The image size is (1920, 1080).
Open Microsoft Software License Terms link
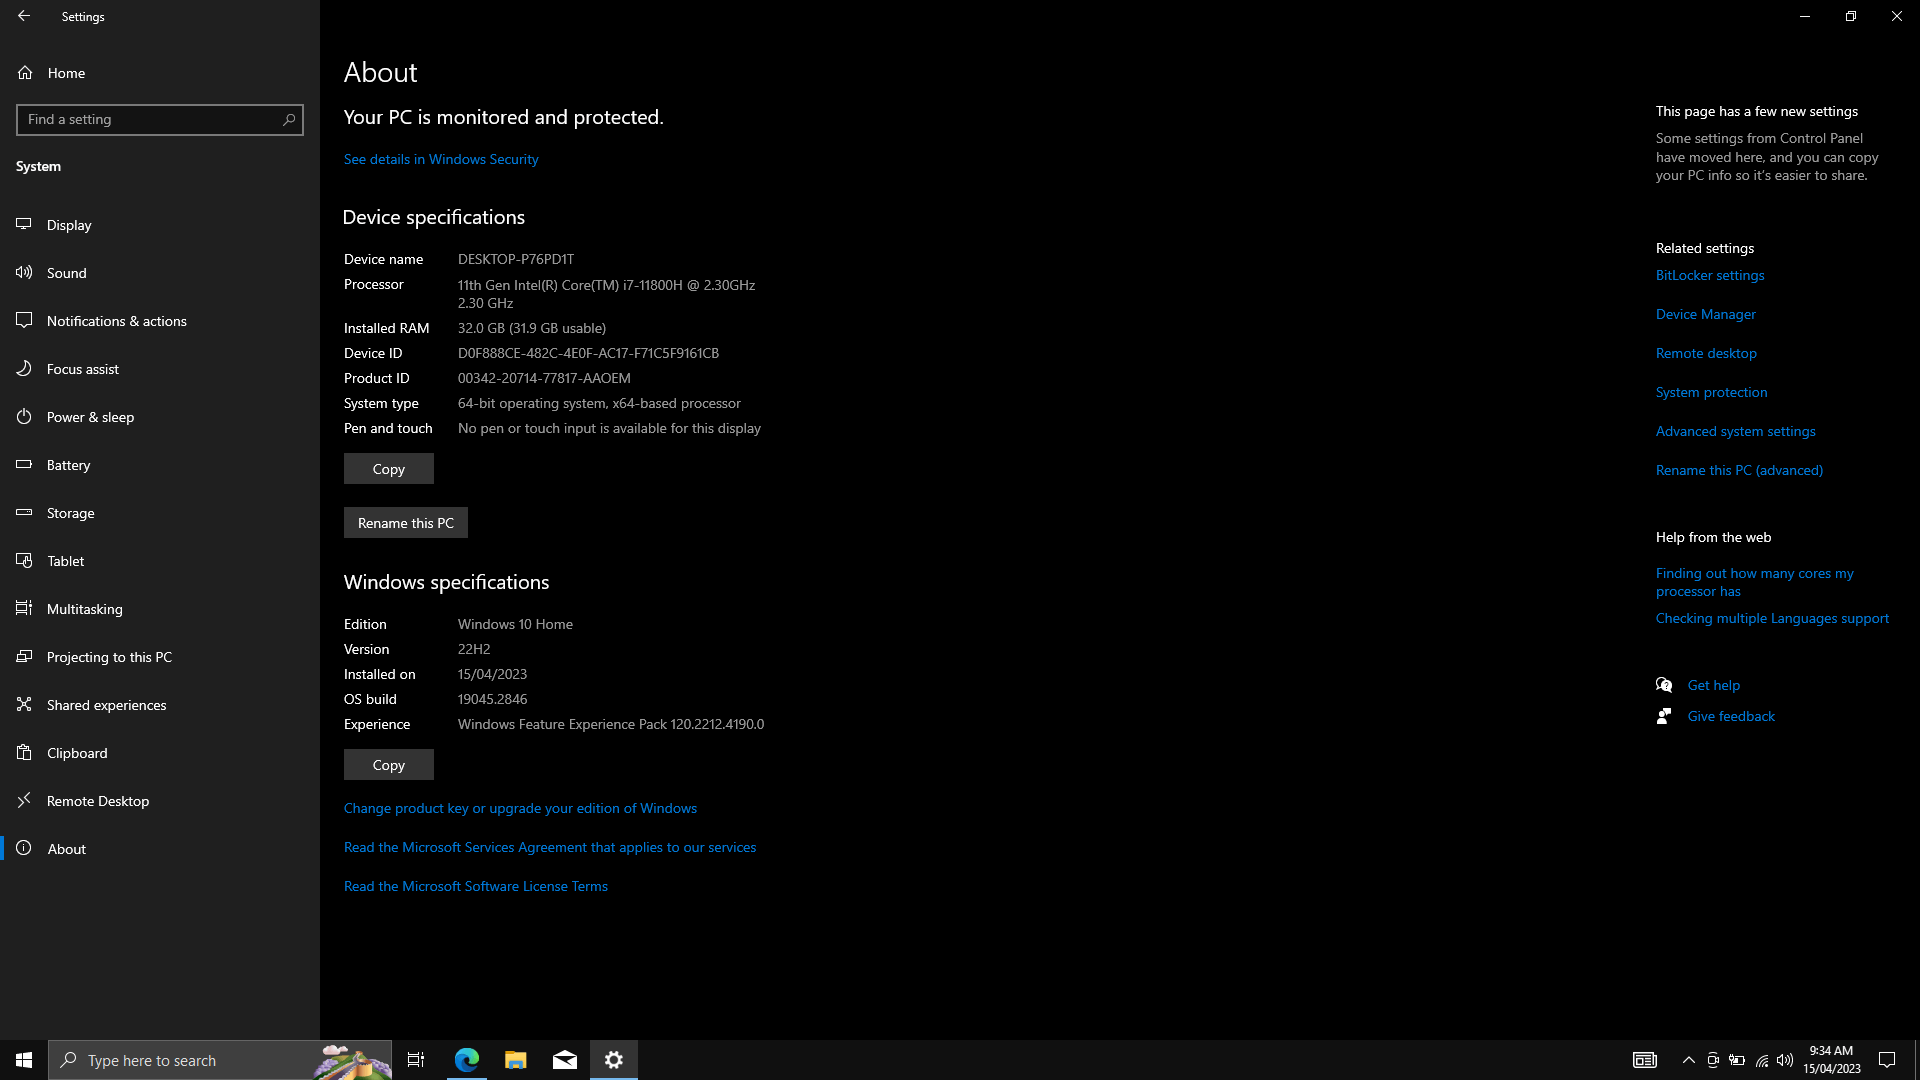476,886
